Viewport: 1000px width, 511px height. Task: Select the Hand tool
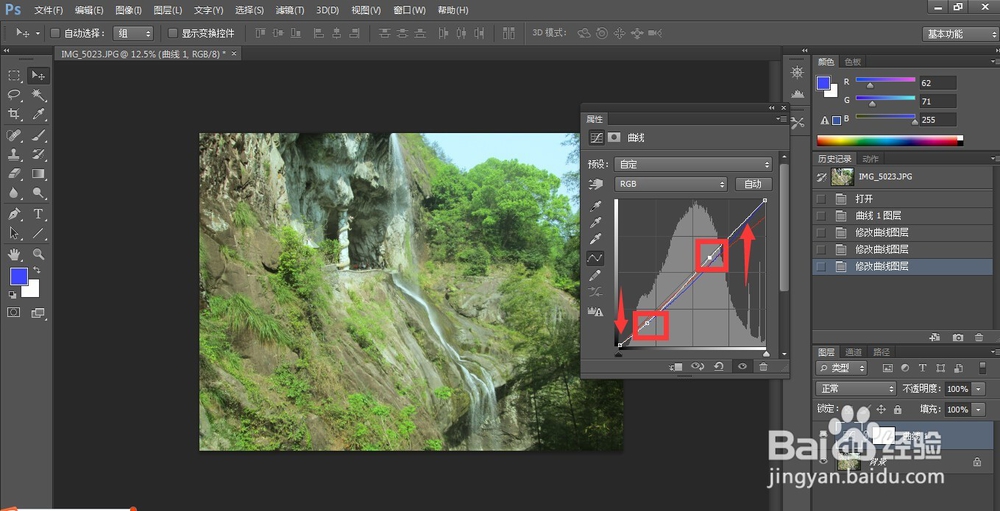(13, 254)
